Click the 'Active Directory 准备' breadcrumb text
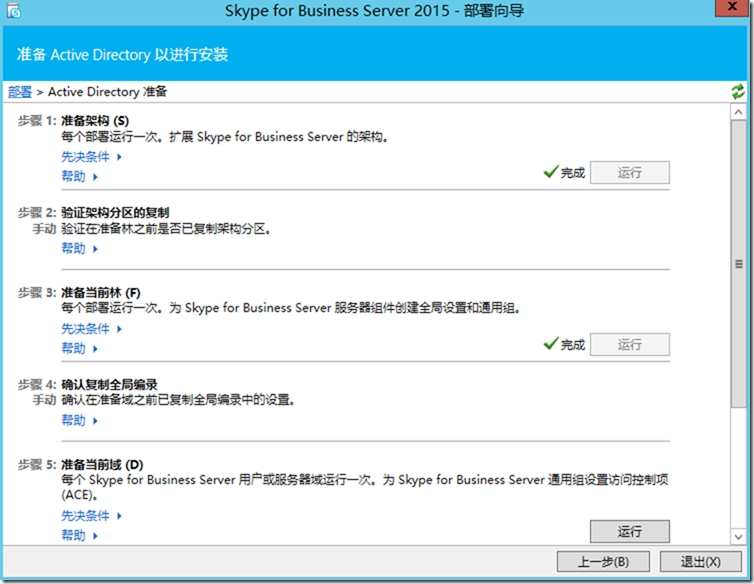 (x=107, y=91)
